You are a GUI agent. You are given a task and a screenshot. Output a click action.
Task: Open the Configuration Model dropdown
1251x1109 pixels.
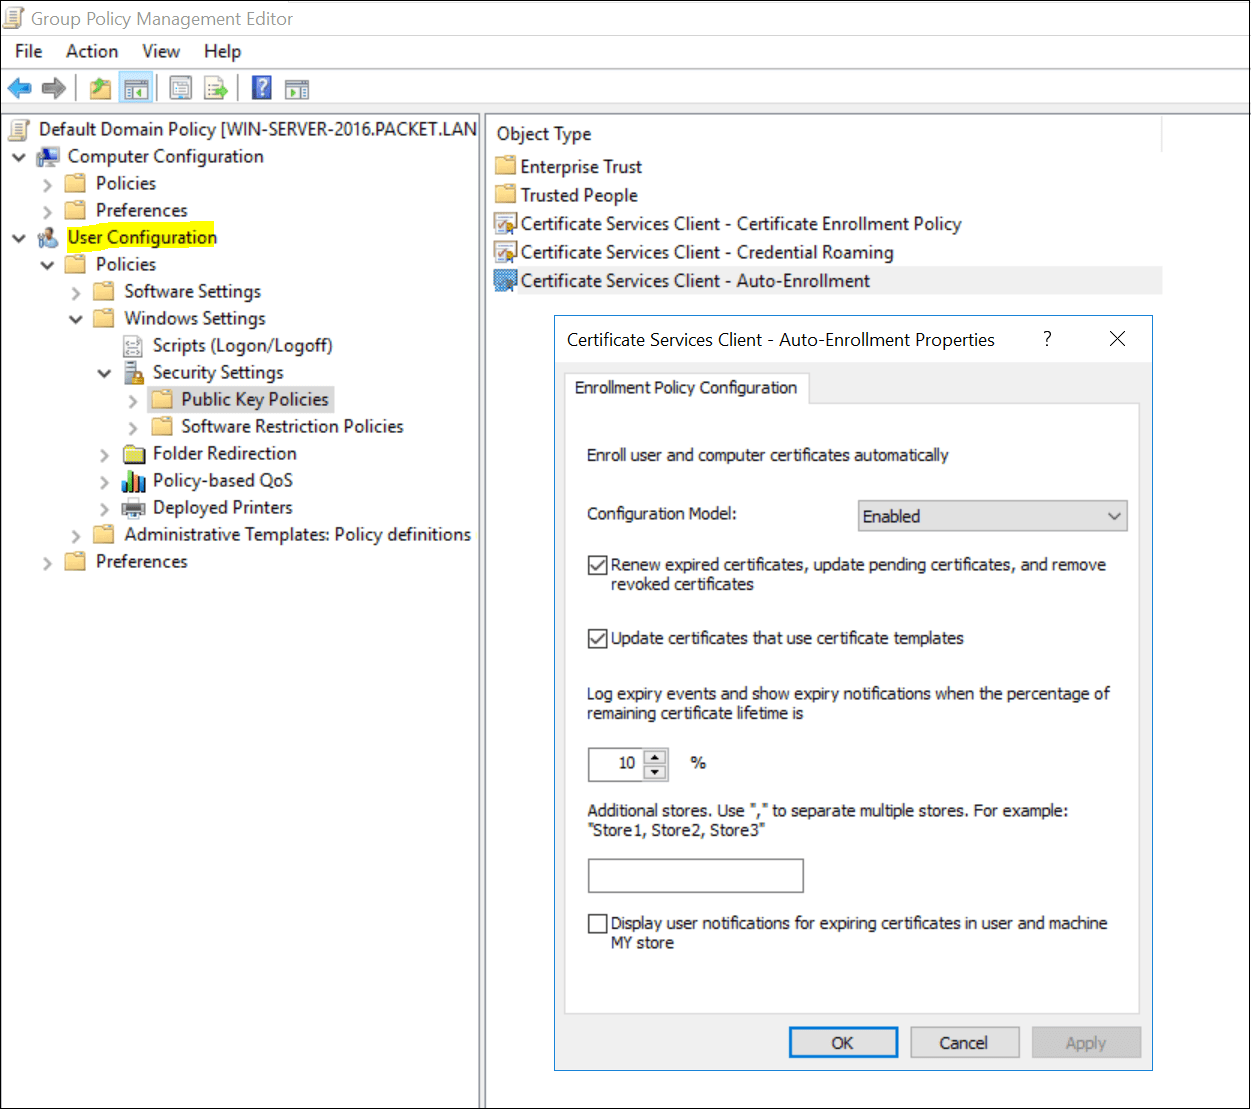[x=1113, y=515]
